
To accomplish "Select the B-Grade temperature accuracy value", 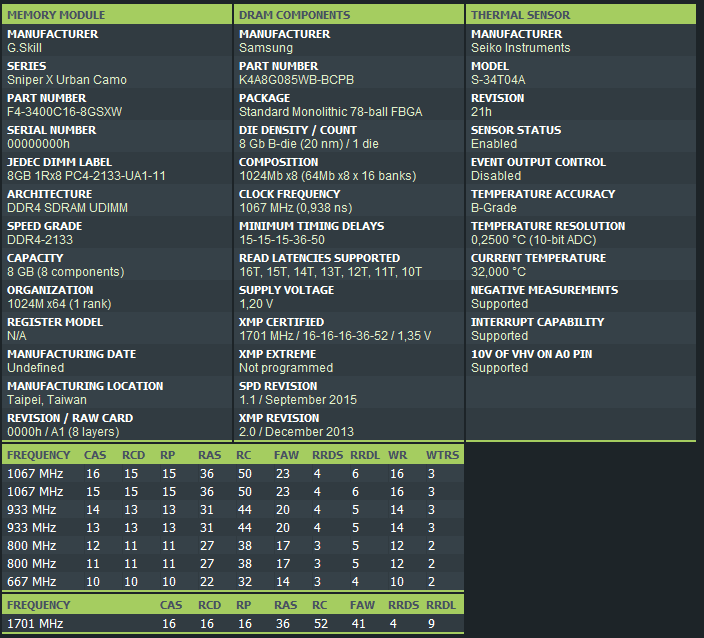I will point(494,208).
